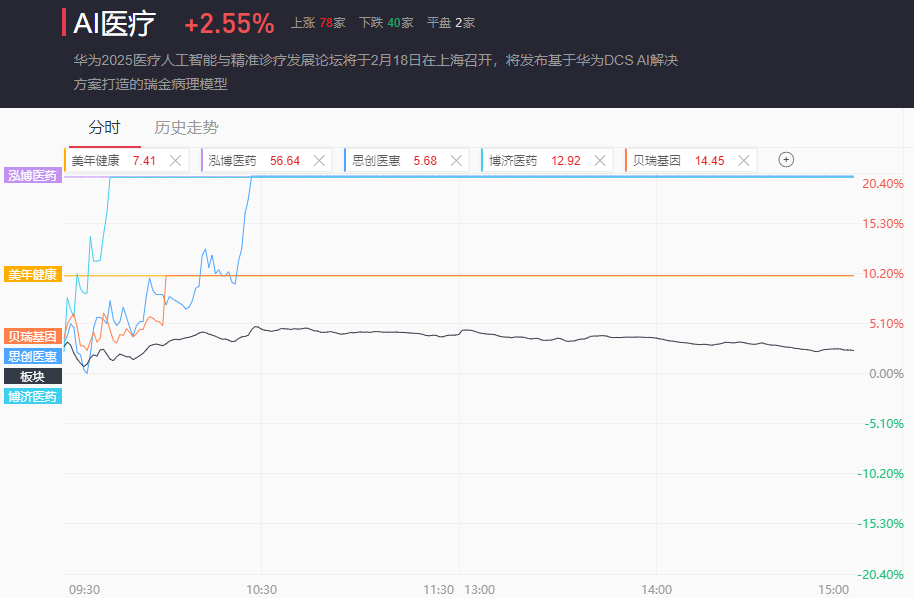Toggle the 美年健康 orange series label
Screen dimensions: 914x598
33,274
